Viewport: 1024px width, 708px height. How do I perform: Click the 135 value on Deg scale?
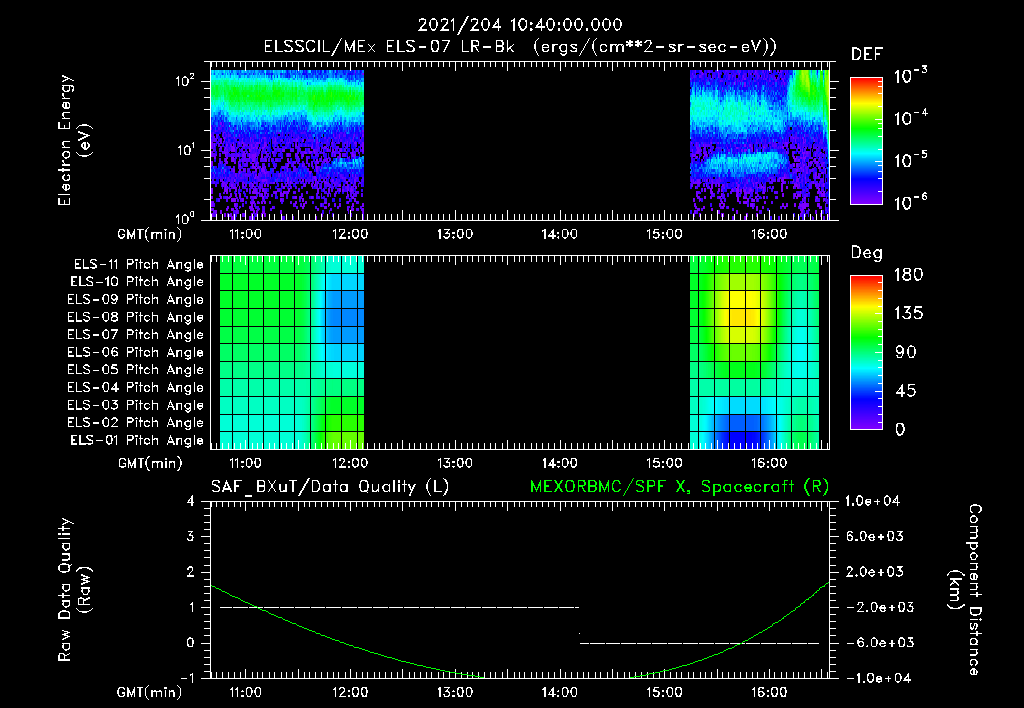[x=908, y=314]
